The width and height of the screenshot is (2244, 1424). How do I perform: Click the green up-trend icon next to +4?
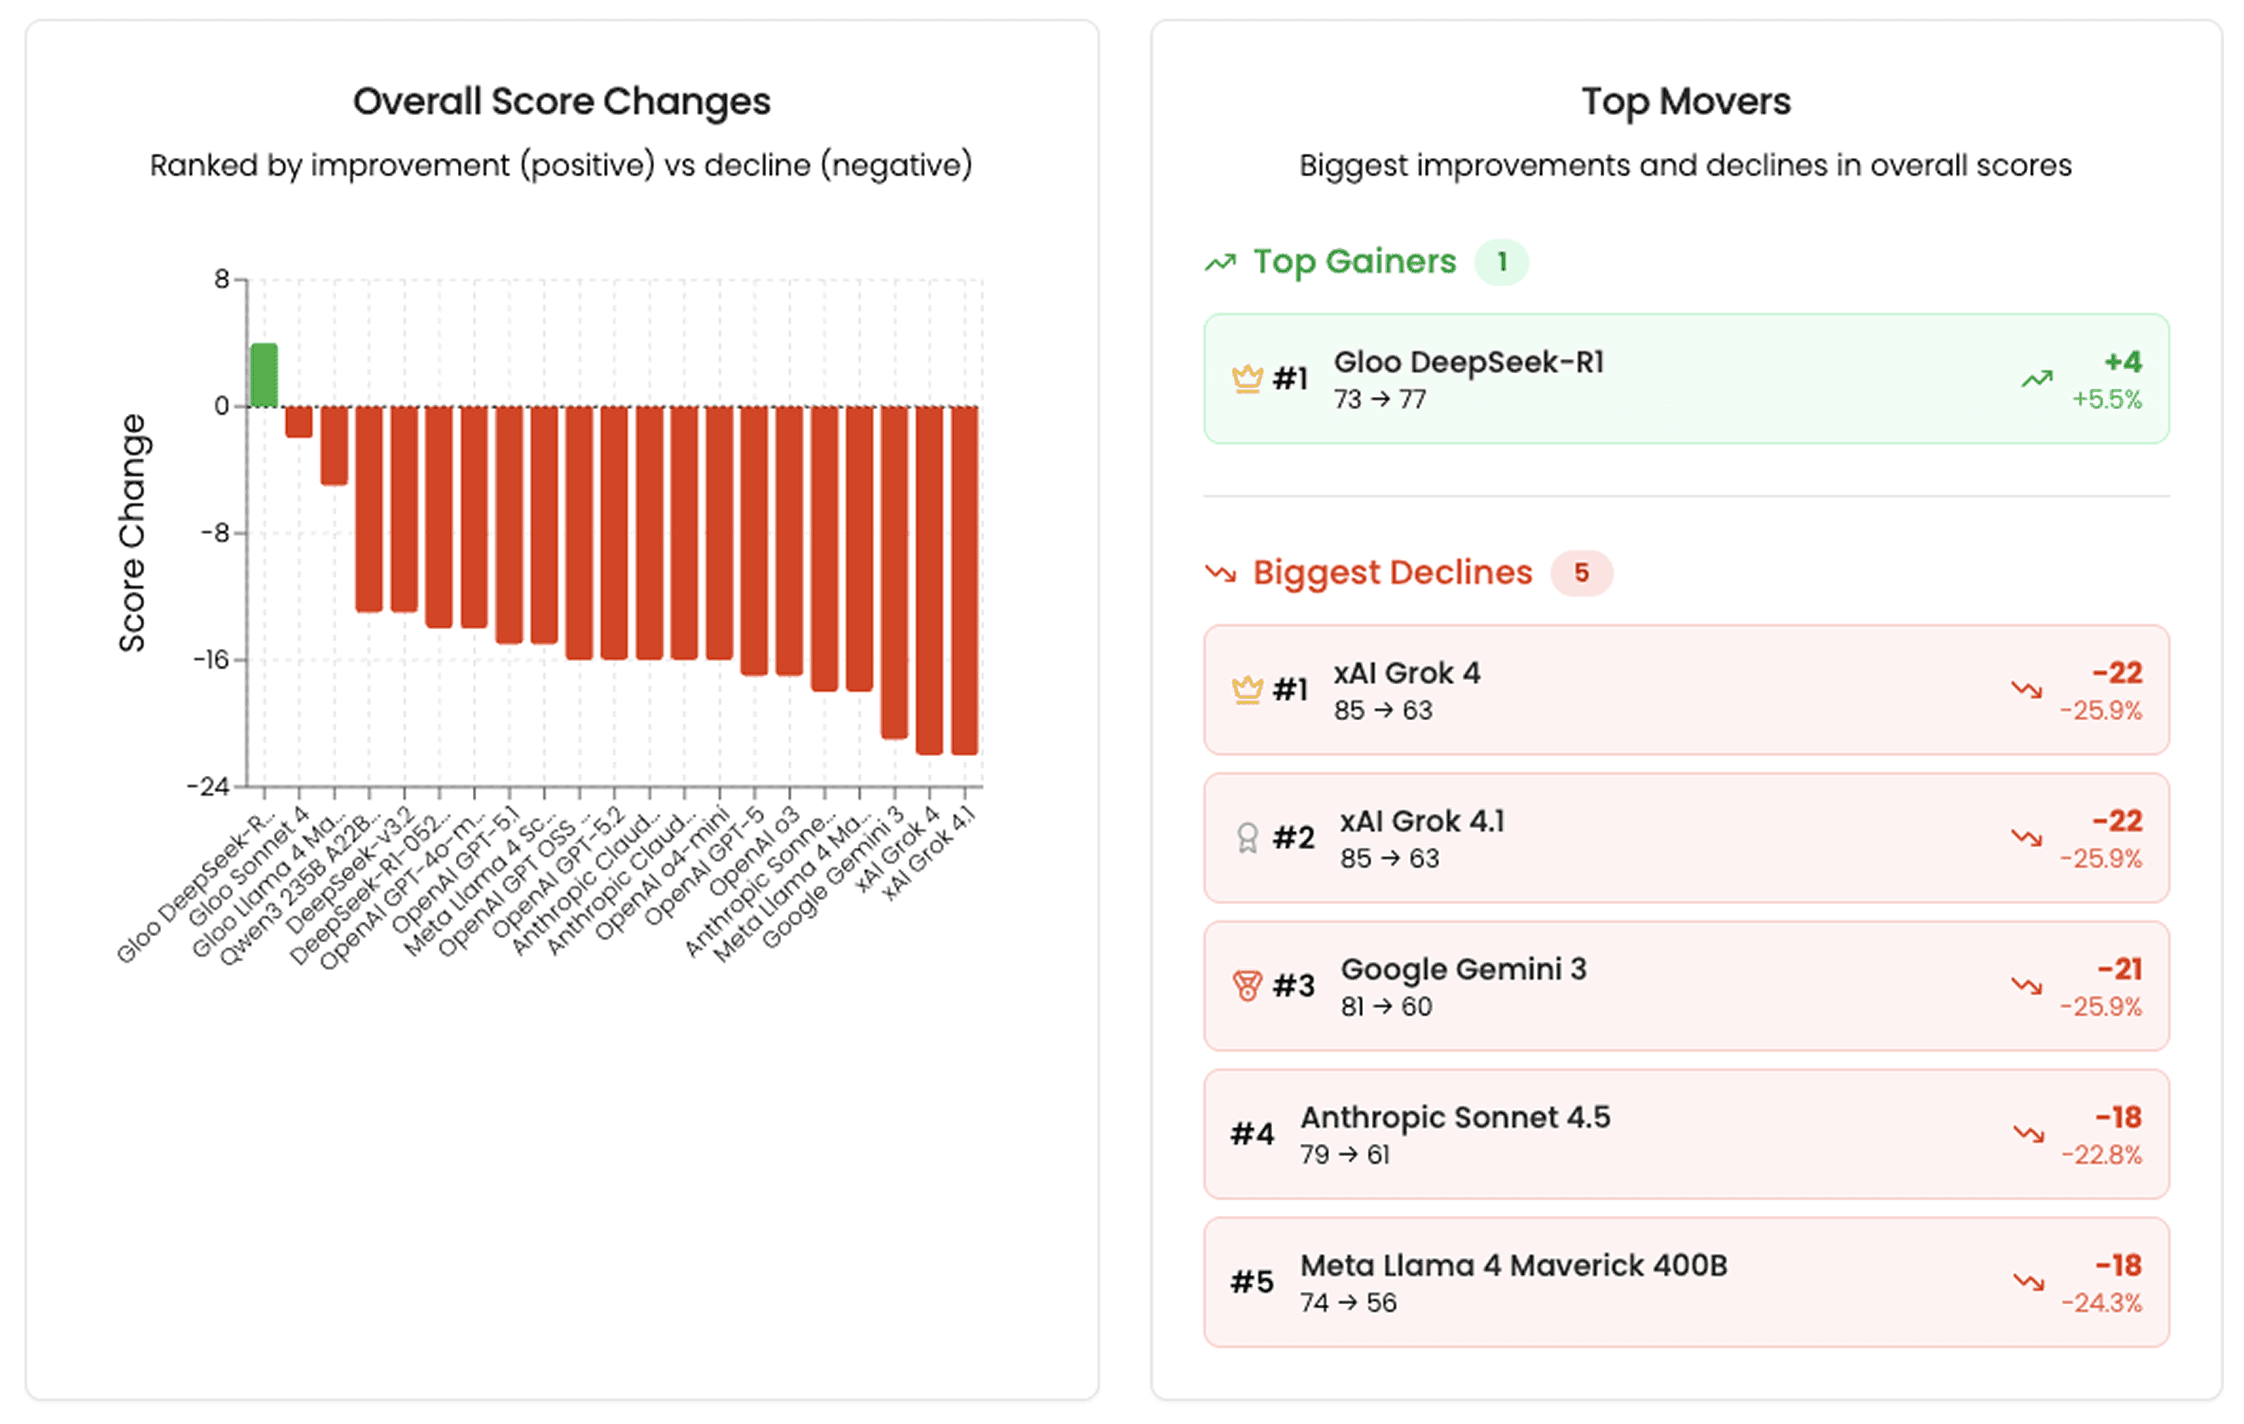(x=2036, y=379)
